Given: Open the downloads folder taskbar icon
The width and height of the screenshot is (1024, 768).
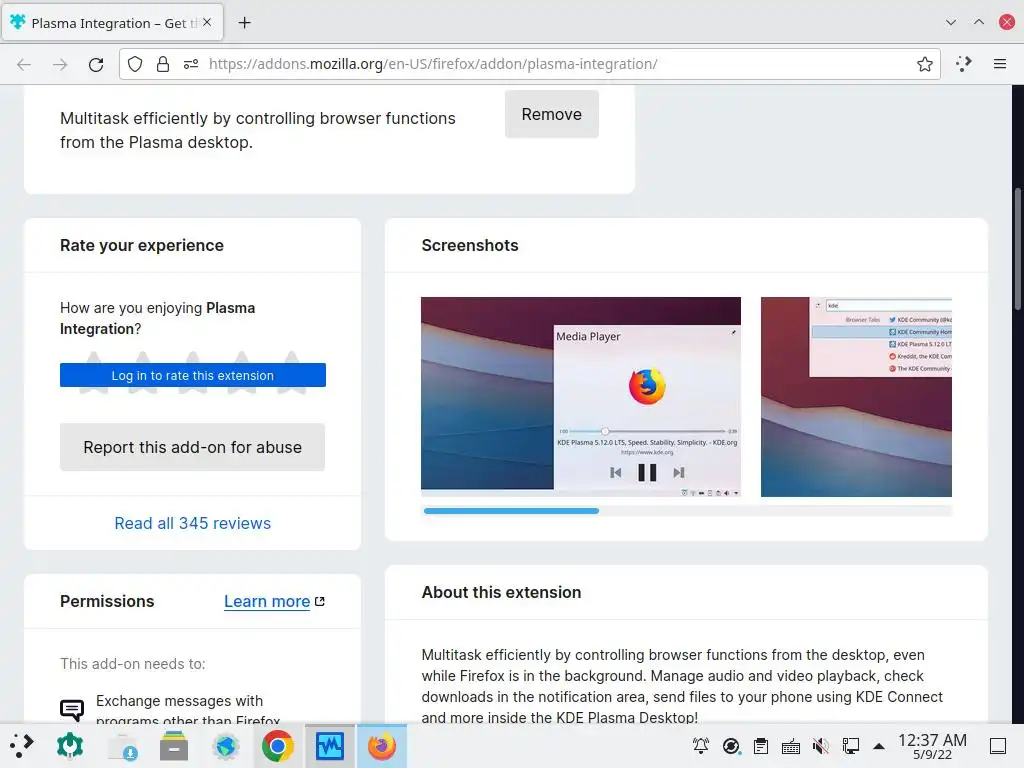Looking at the screenshot, I should (x=122, y=746).
